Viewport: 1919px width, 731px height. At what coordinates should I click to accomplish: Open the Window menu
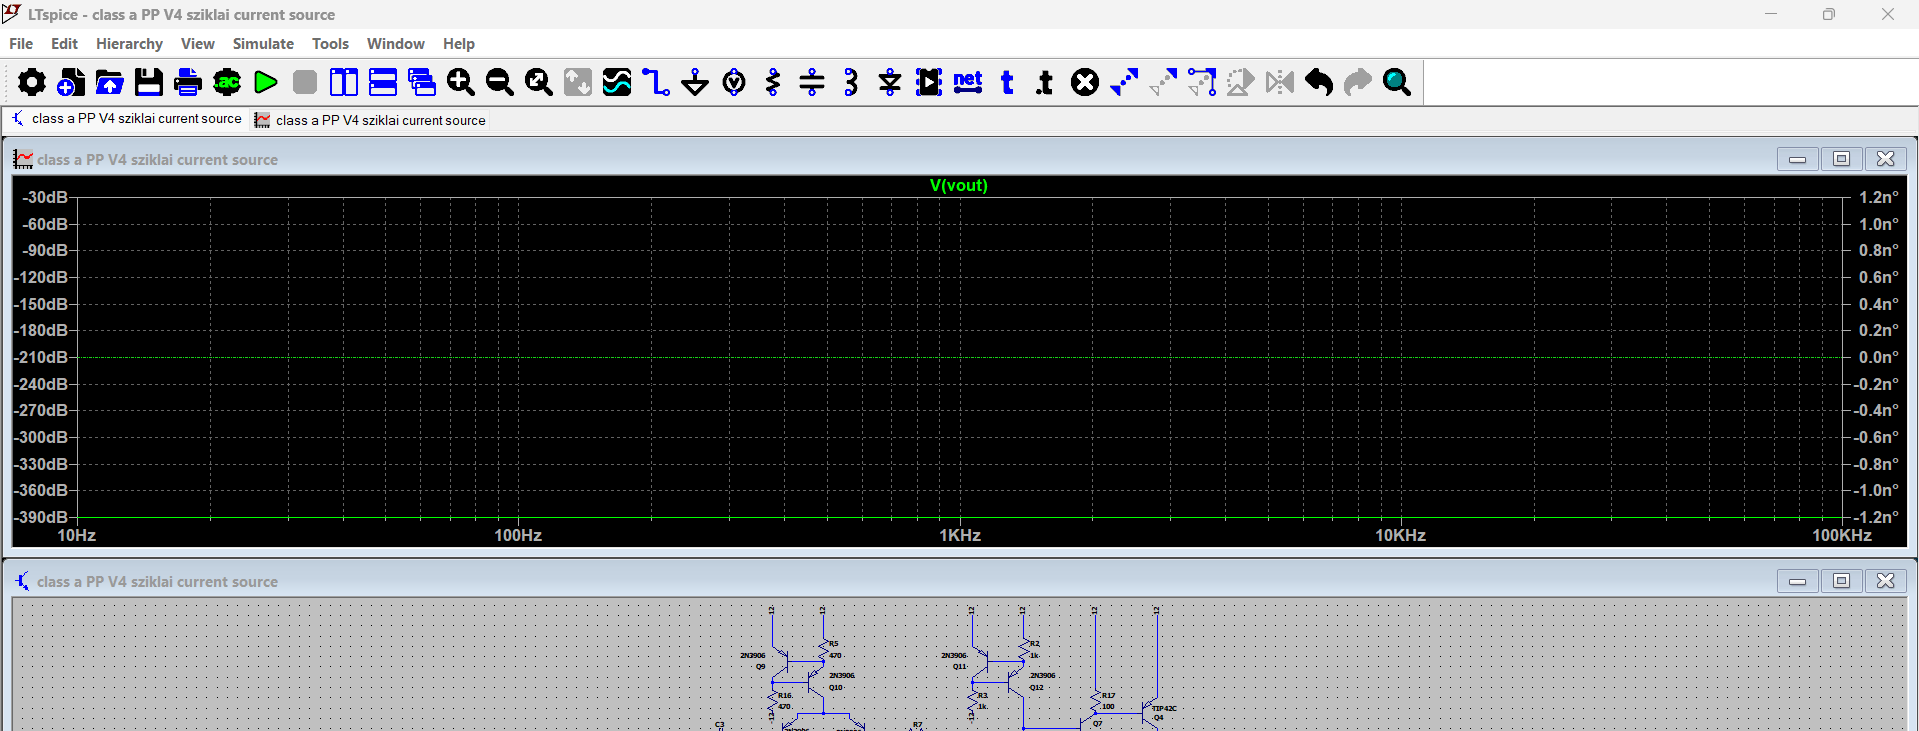coord(395,44)
